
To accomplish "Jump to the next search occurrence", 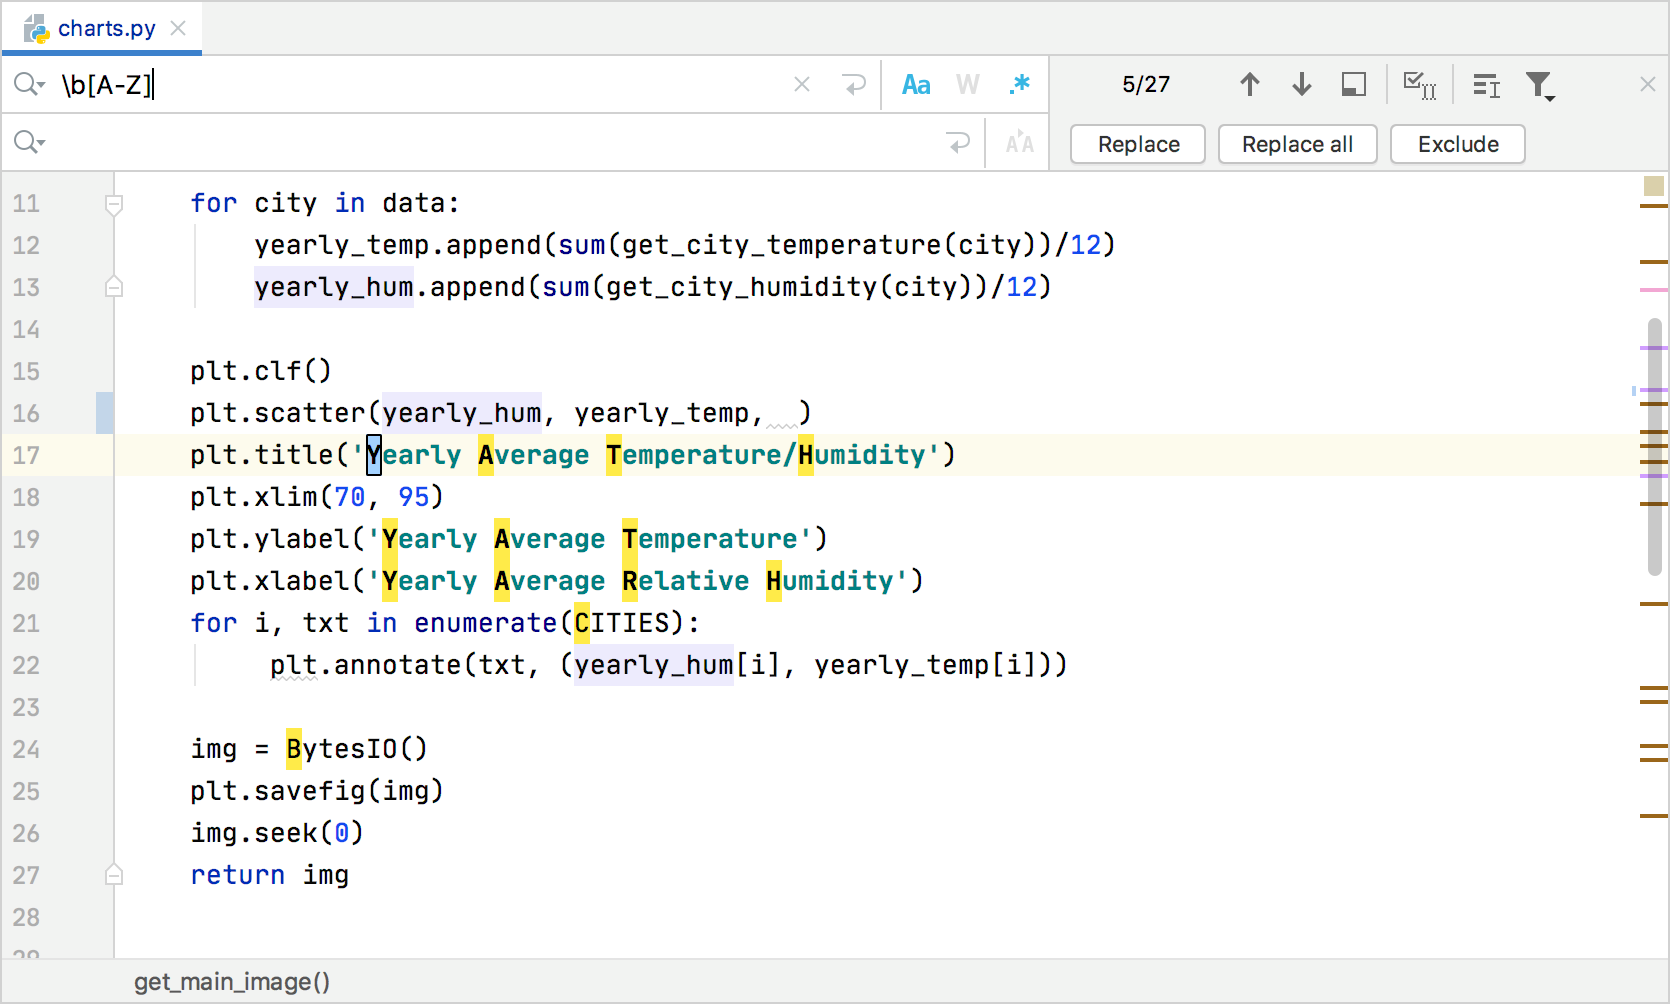I will tap(1301, 84).
